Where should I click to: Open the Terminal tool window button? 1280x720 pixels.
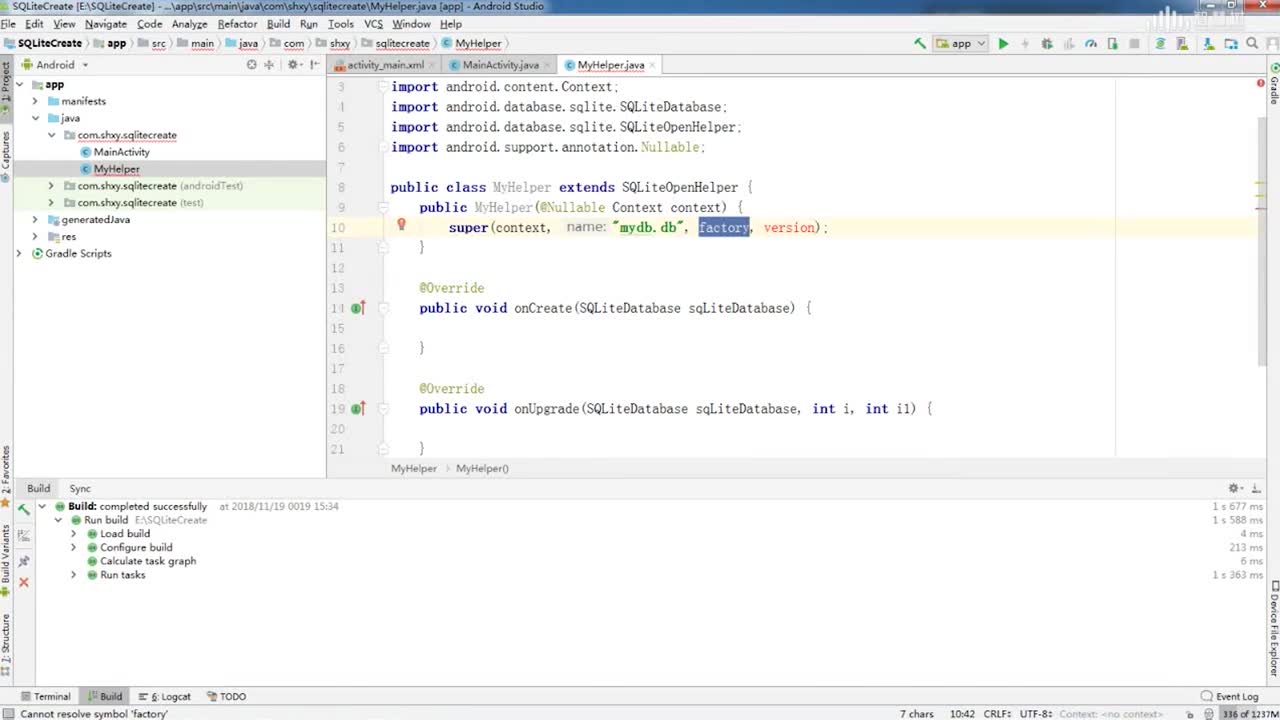pyautogui.click(x=44, y=696)
